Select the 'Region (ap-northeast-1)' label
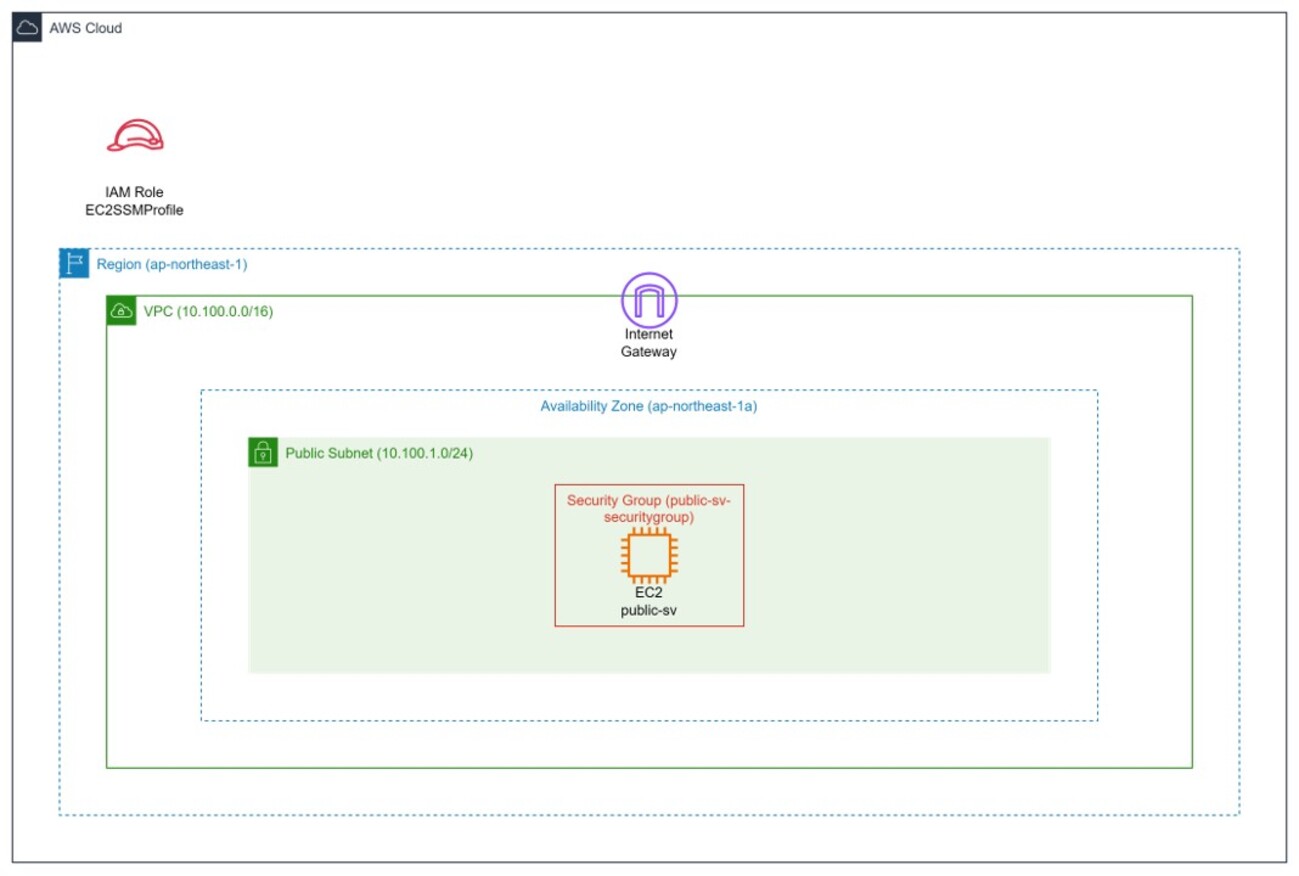 coord(172,265)
